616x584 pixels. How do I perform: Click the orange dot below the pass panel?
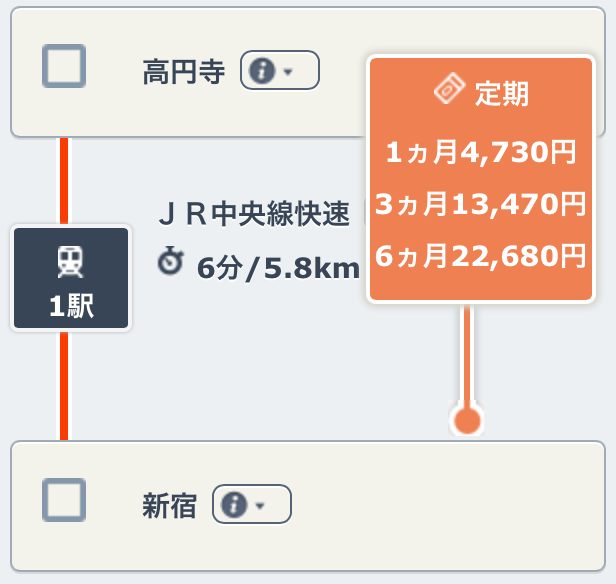point(466,420)
